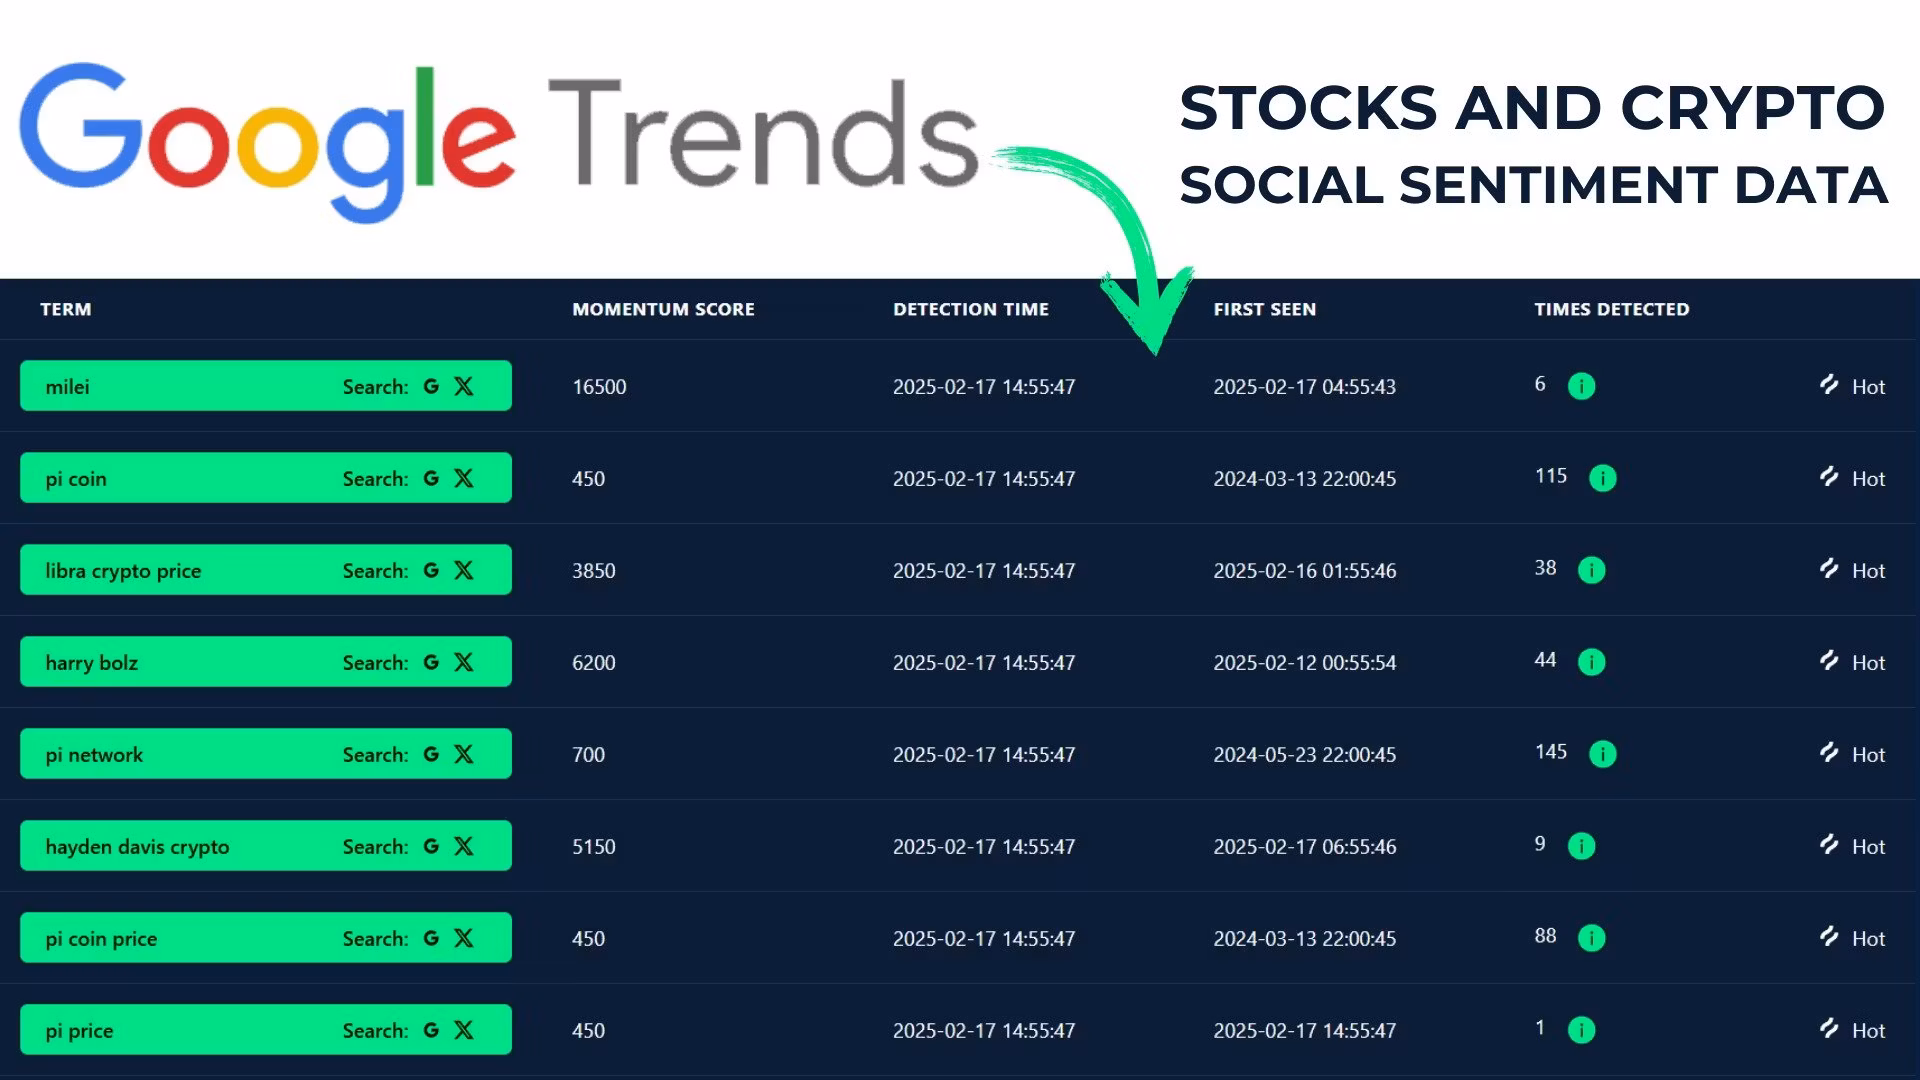Search milei on Google
The width and height of the screenshot is (1920, 1080).
click(431, 386)
